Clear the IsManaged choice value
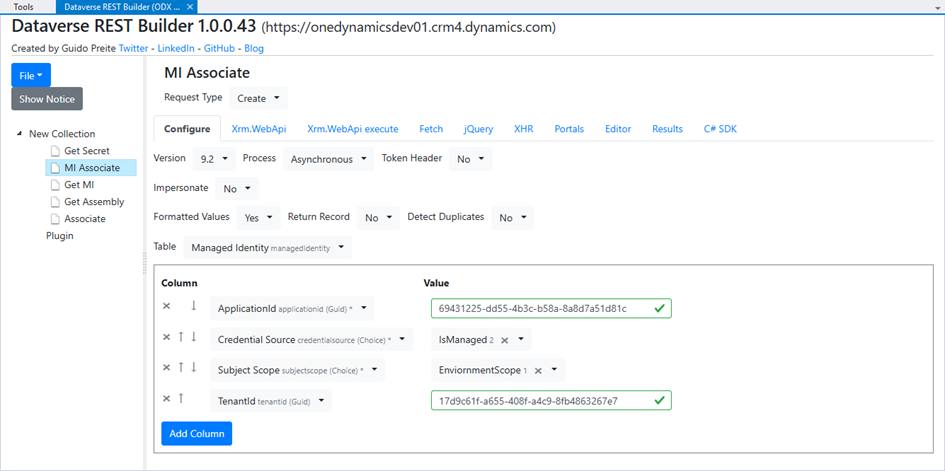 pos(505,340)
